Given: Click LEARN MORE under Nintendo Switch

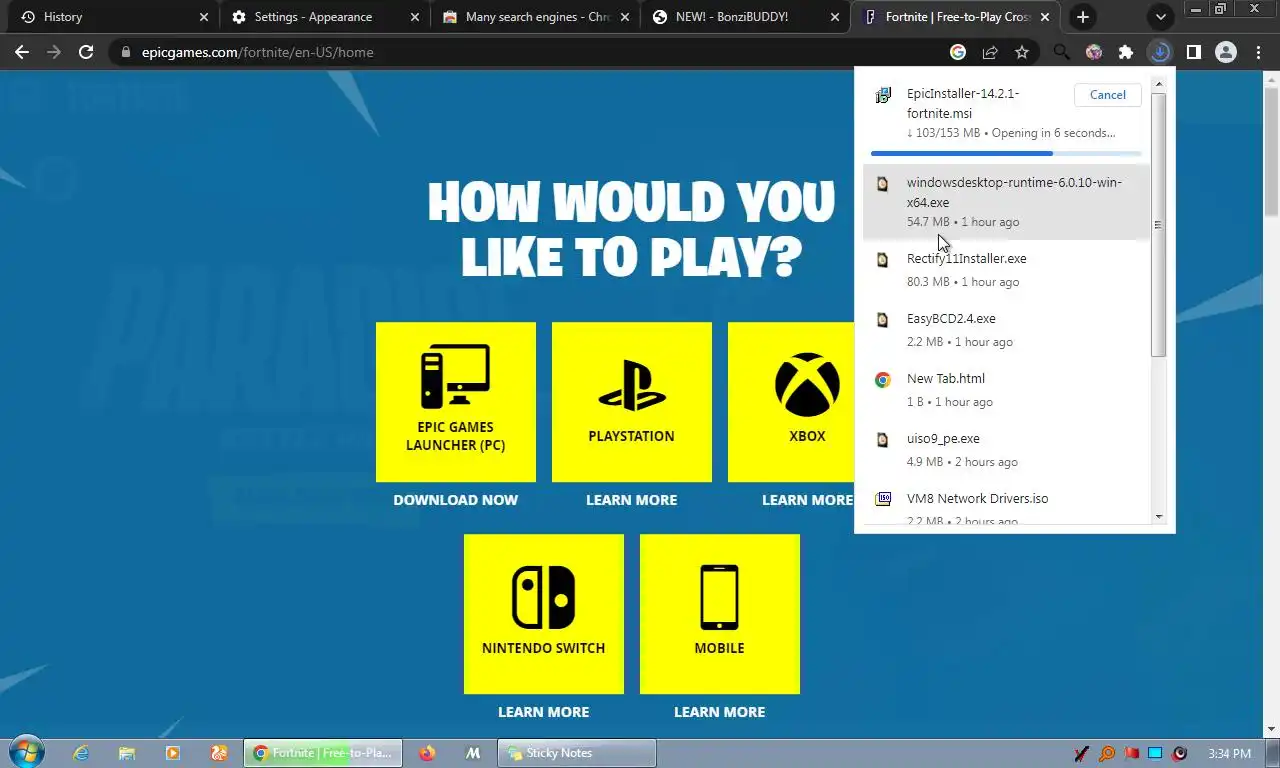Looking at the screenshot, I should 544,712.
